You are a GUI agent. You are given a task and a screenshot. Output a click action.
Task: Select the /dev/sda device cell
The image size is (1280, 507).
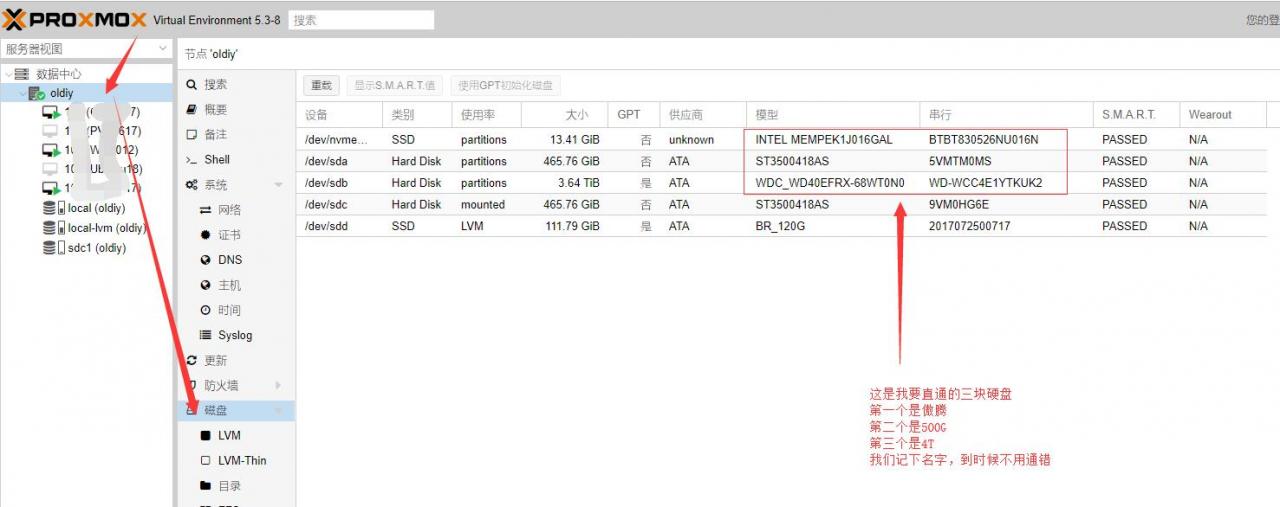point(341,161)
